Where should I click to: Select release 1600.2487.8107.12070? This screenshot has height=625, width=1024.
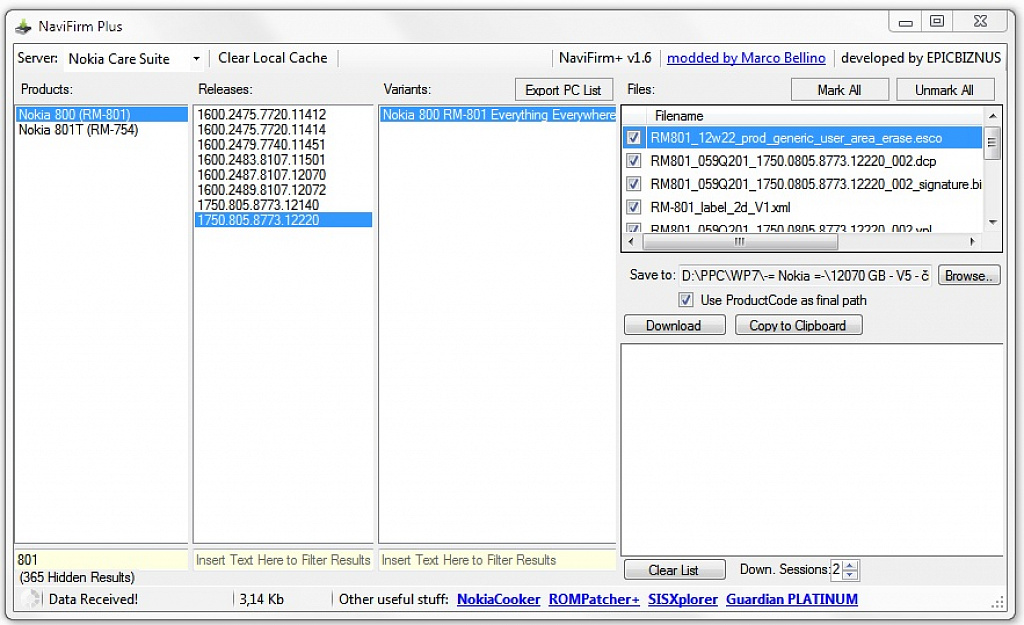click(283, 174)
